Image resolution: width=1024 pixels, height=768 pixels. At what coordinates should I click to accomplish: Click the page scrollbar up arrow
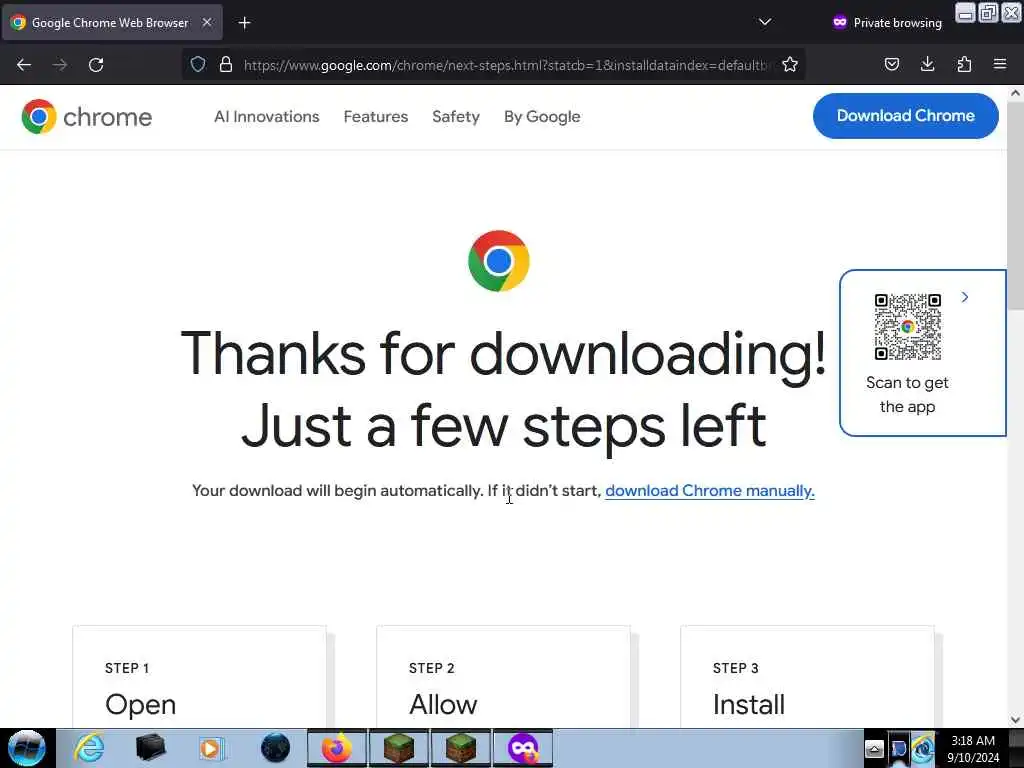pyautogui.click(x=1016, y=93)
